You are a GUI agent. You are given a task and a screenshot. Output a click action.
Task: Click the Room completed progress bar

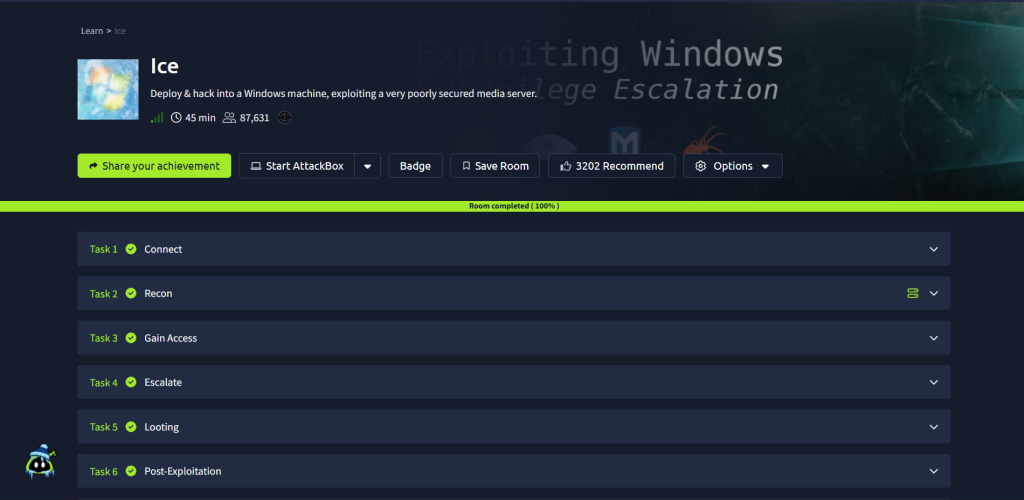(x=512, y=206)
